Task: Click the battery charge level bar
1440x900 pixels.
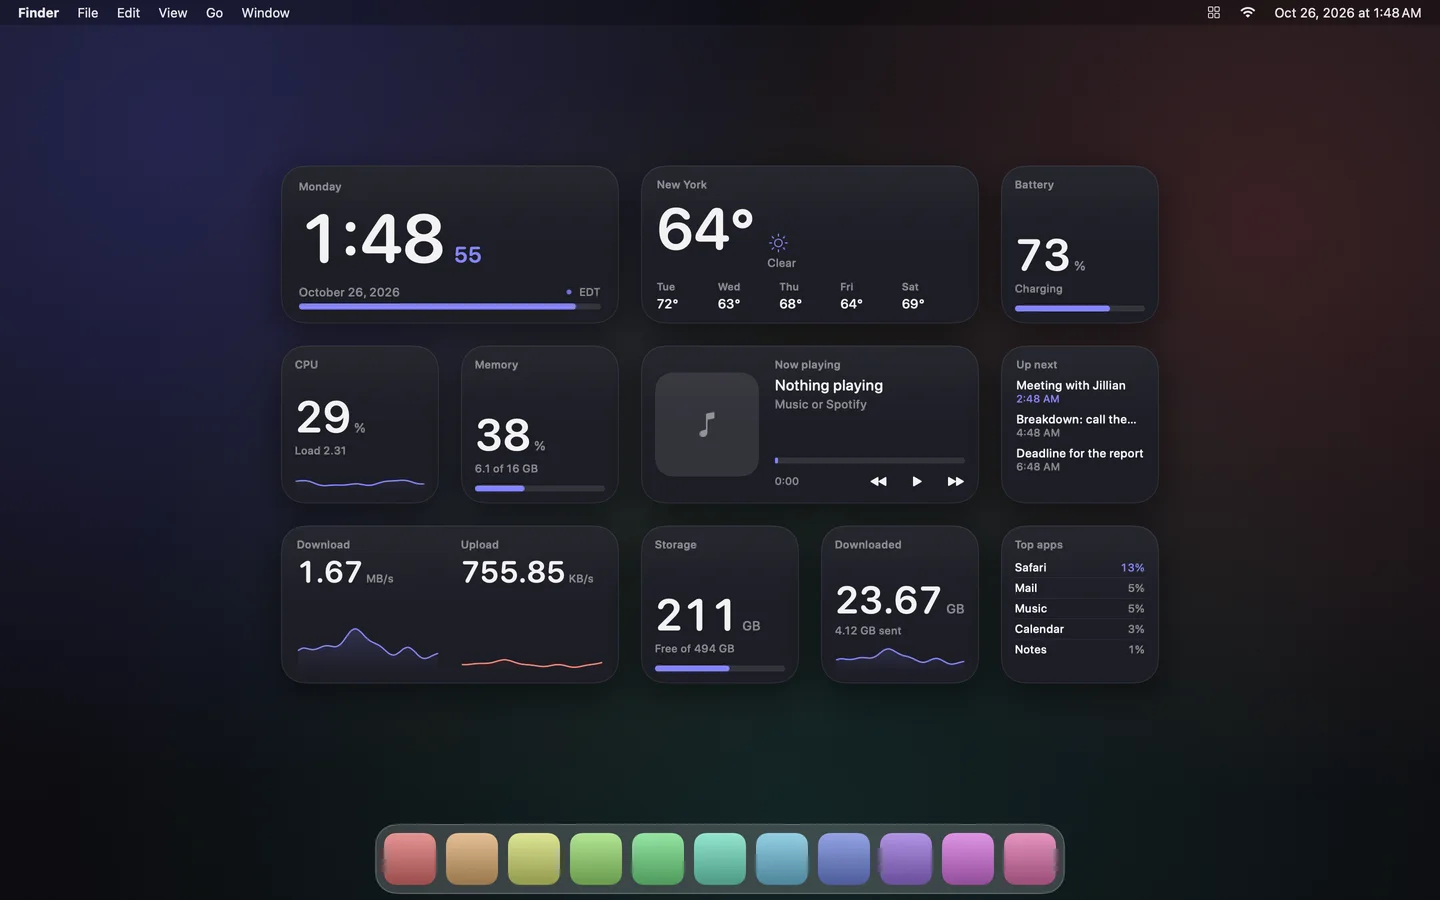Action: pos(1080,308)
